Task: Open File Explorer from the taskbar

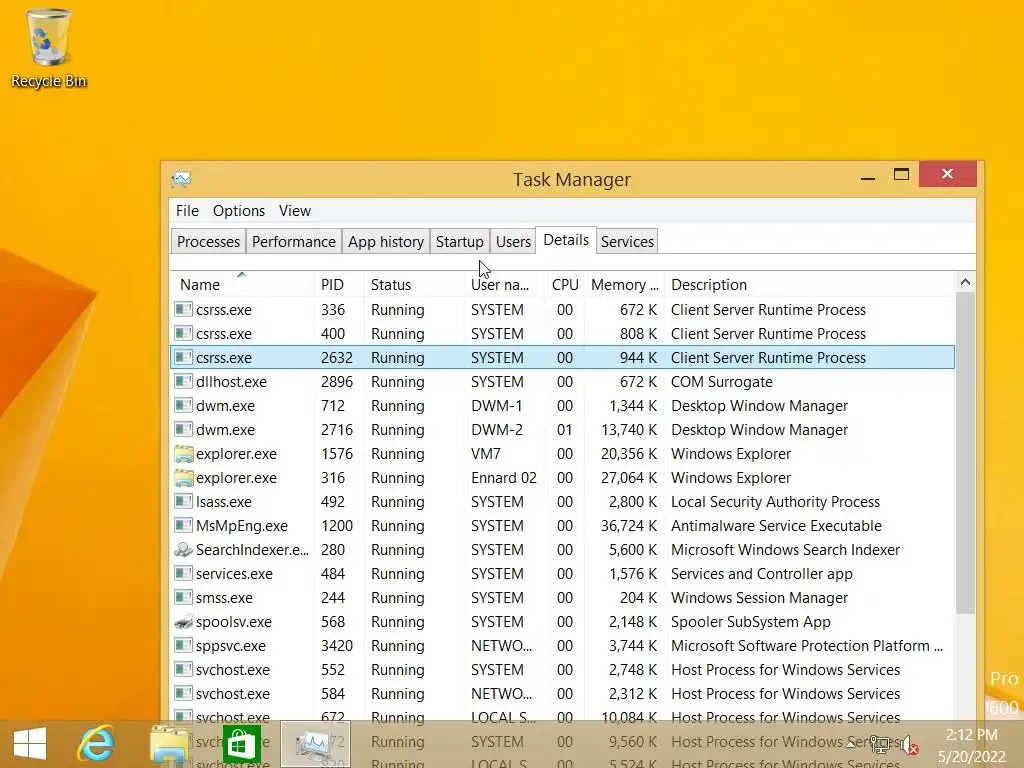Action: [x=168, y=744]
